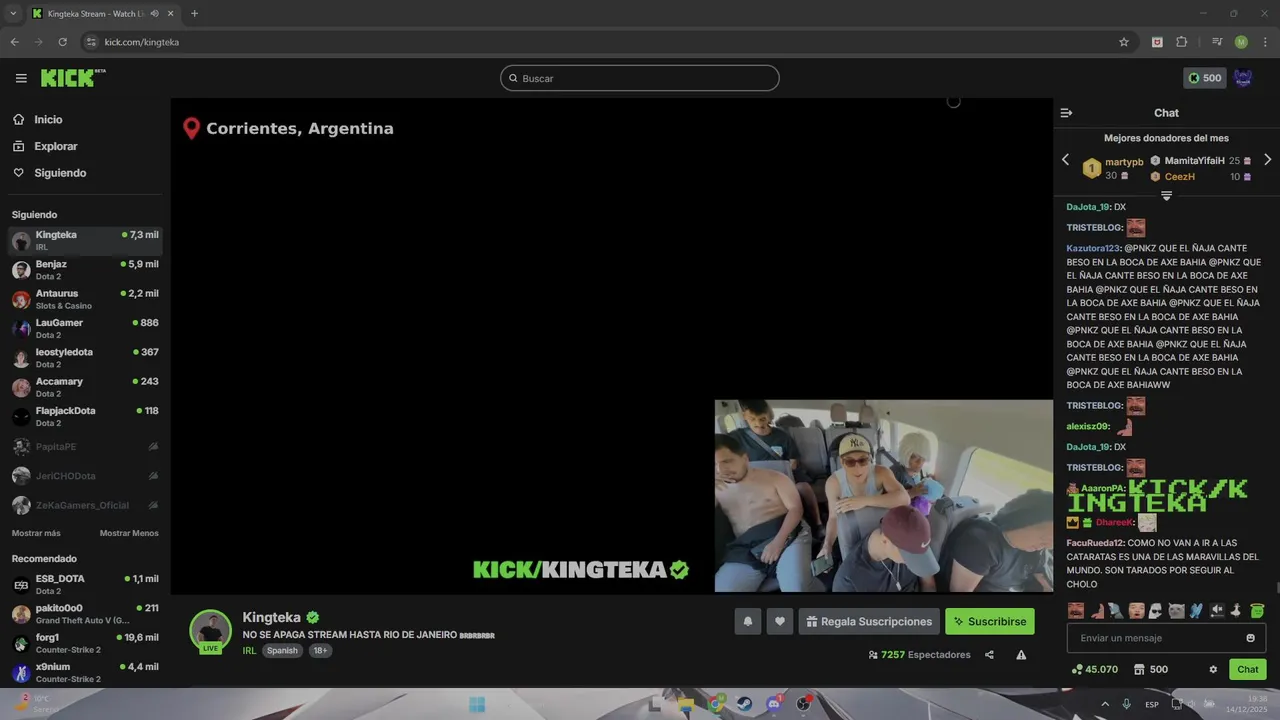Open the tab search dropdown arrow in the top-left corner
Image resolution: width=1280 pixels, height=720 pixels.
tap(13, 14)
